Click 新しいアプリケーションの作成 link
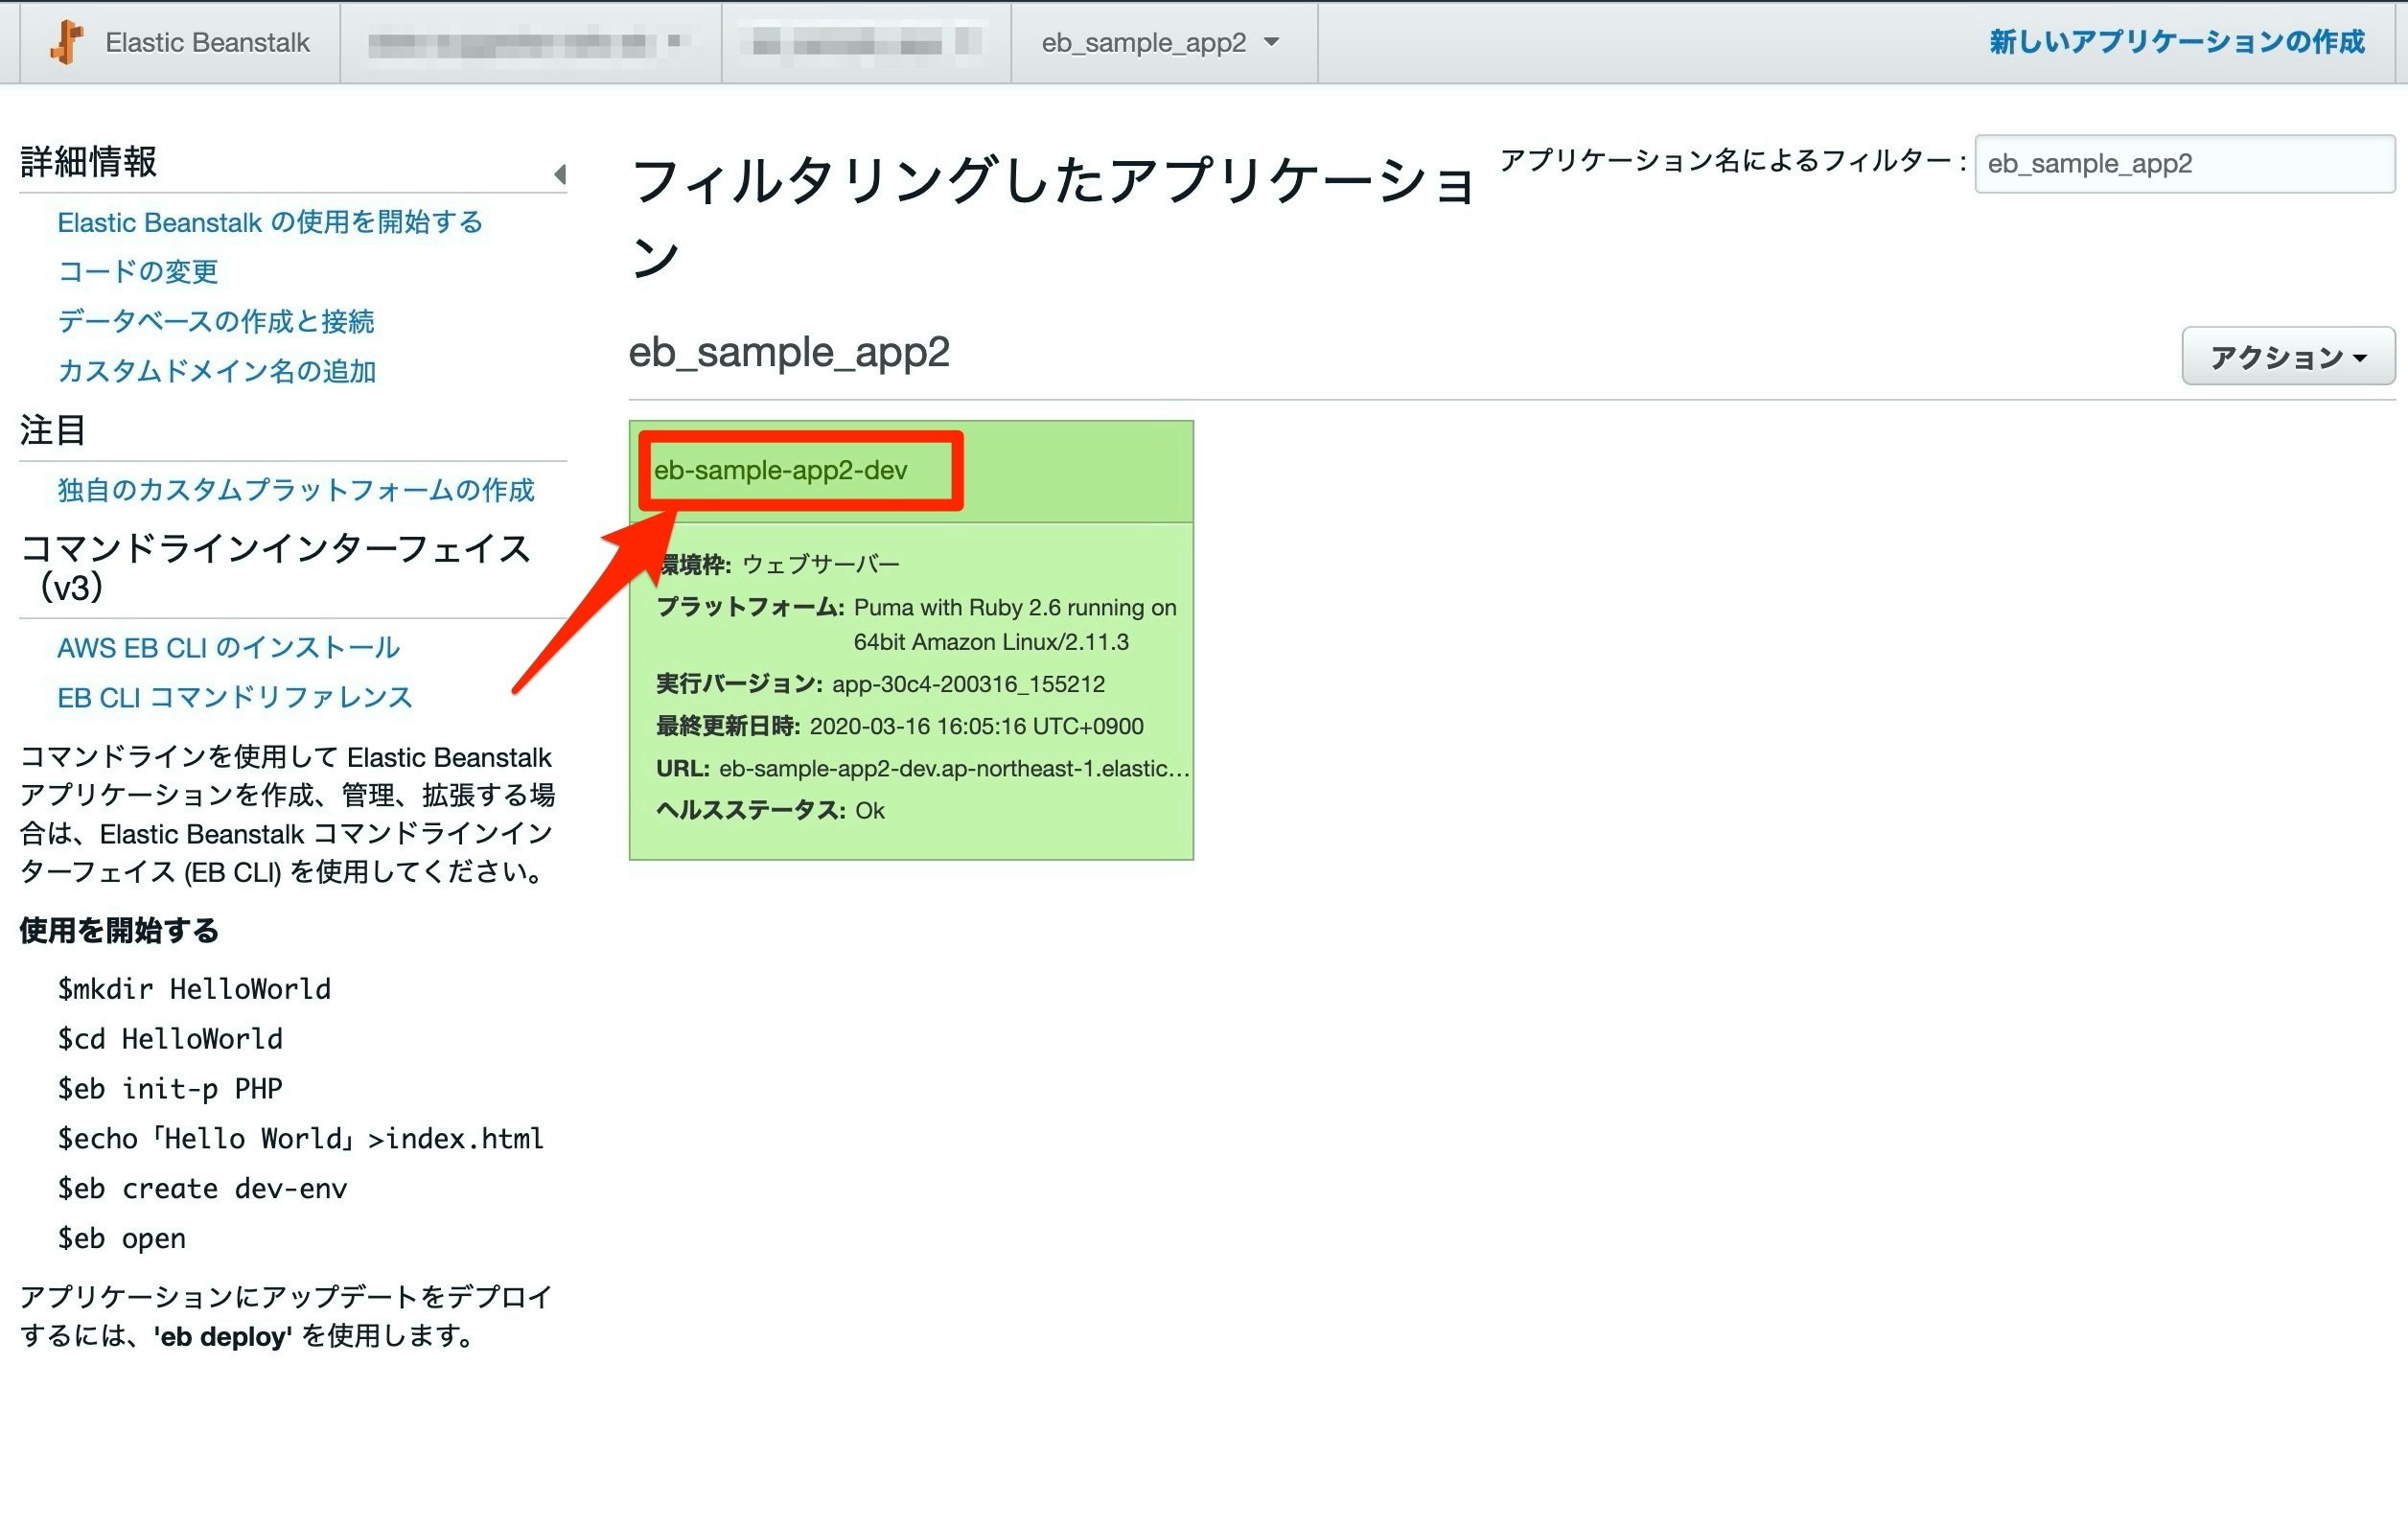 2176,42
